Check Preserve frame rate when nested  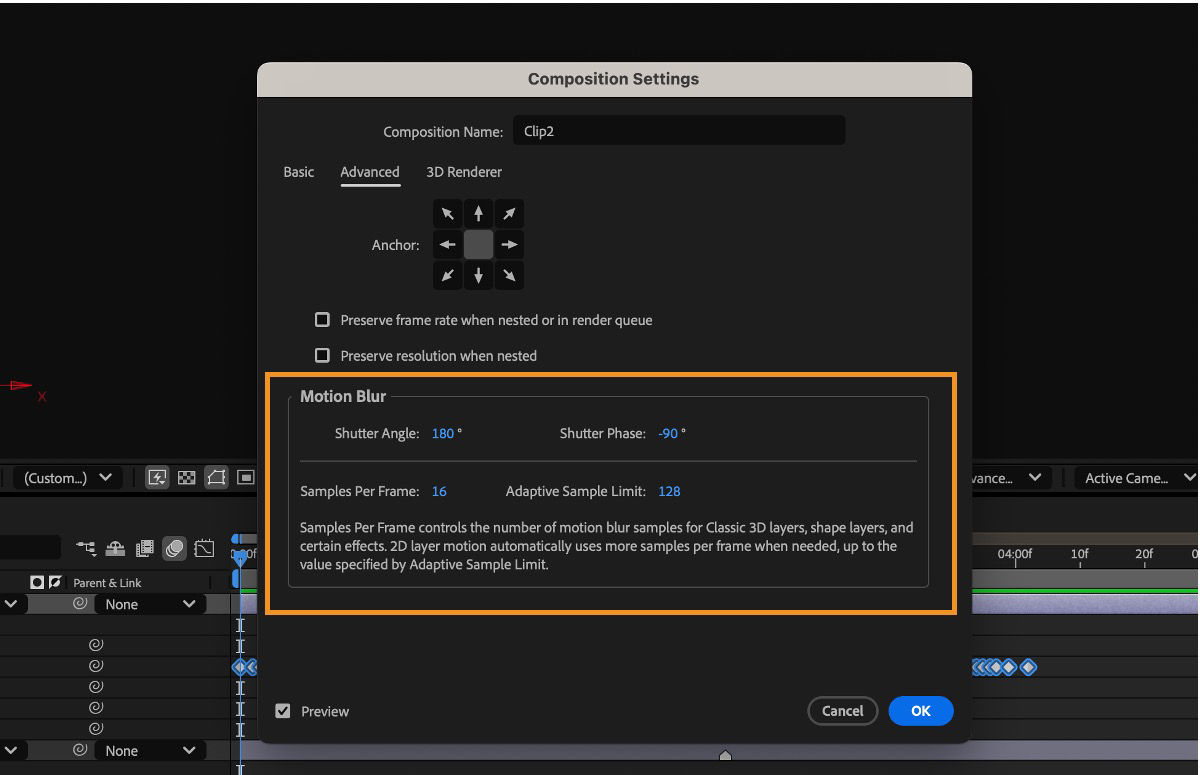[x=322, y=319]
